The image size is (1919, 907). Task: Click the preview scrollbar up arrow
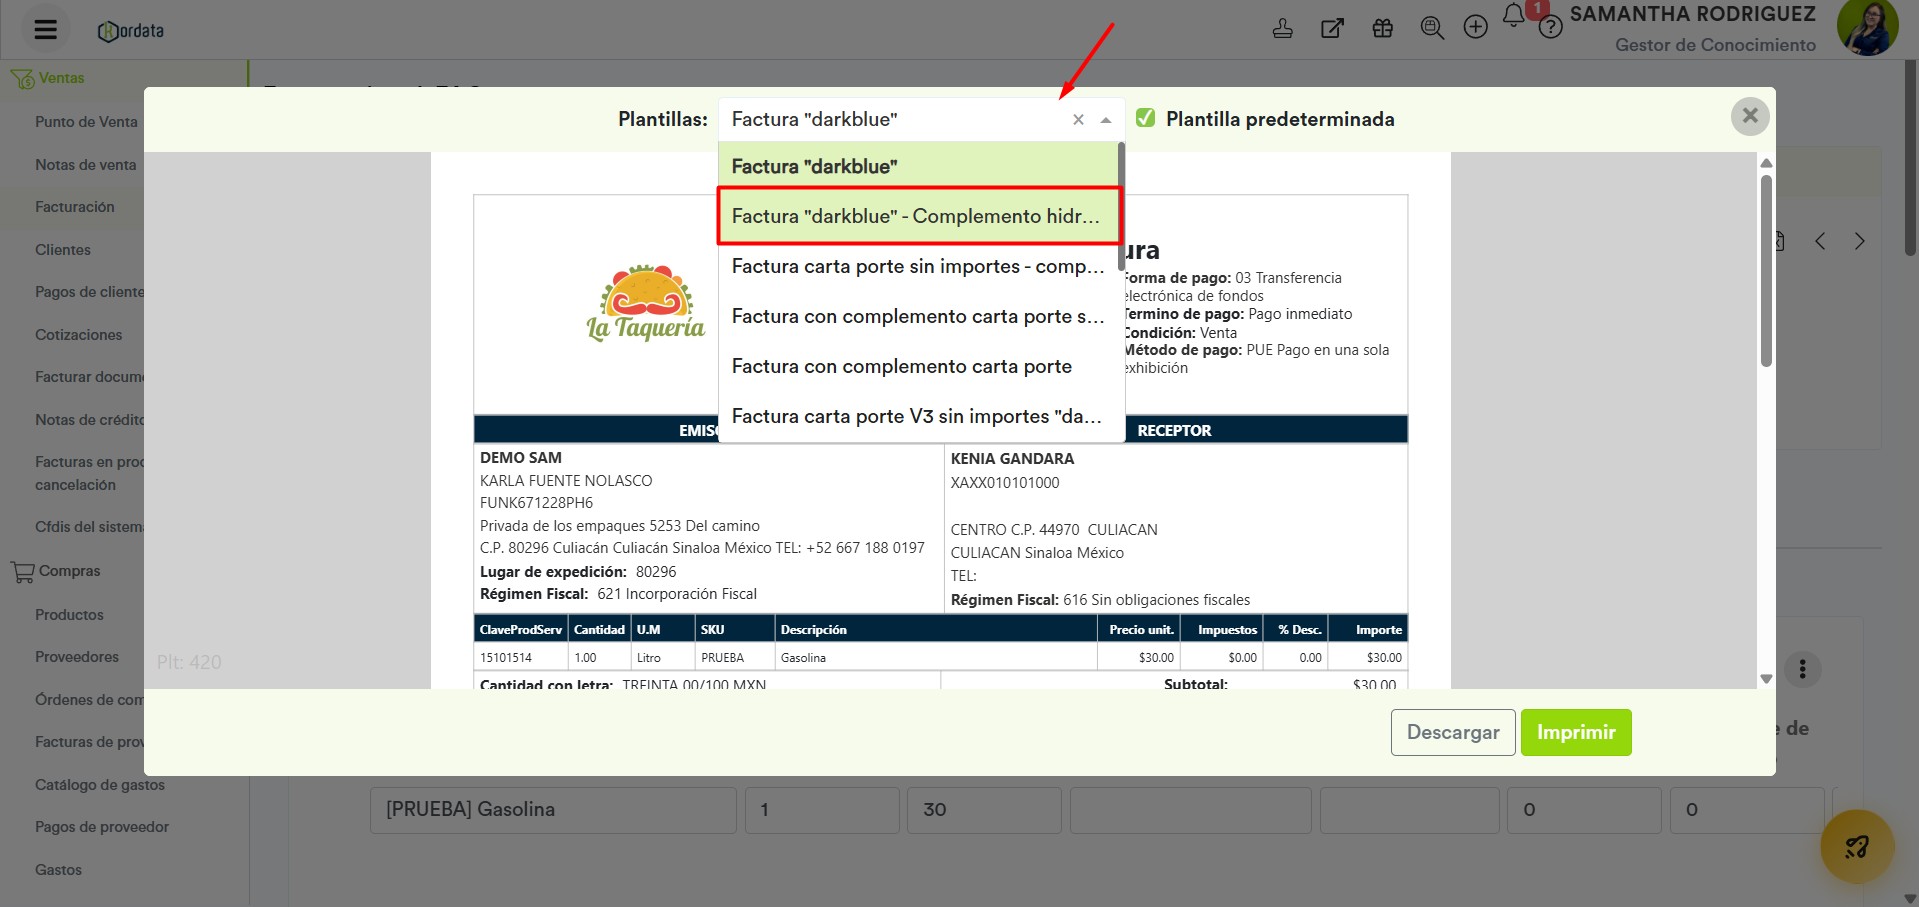1766,163
